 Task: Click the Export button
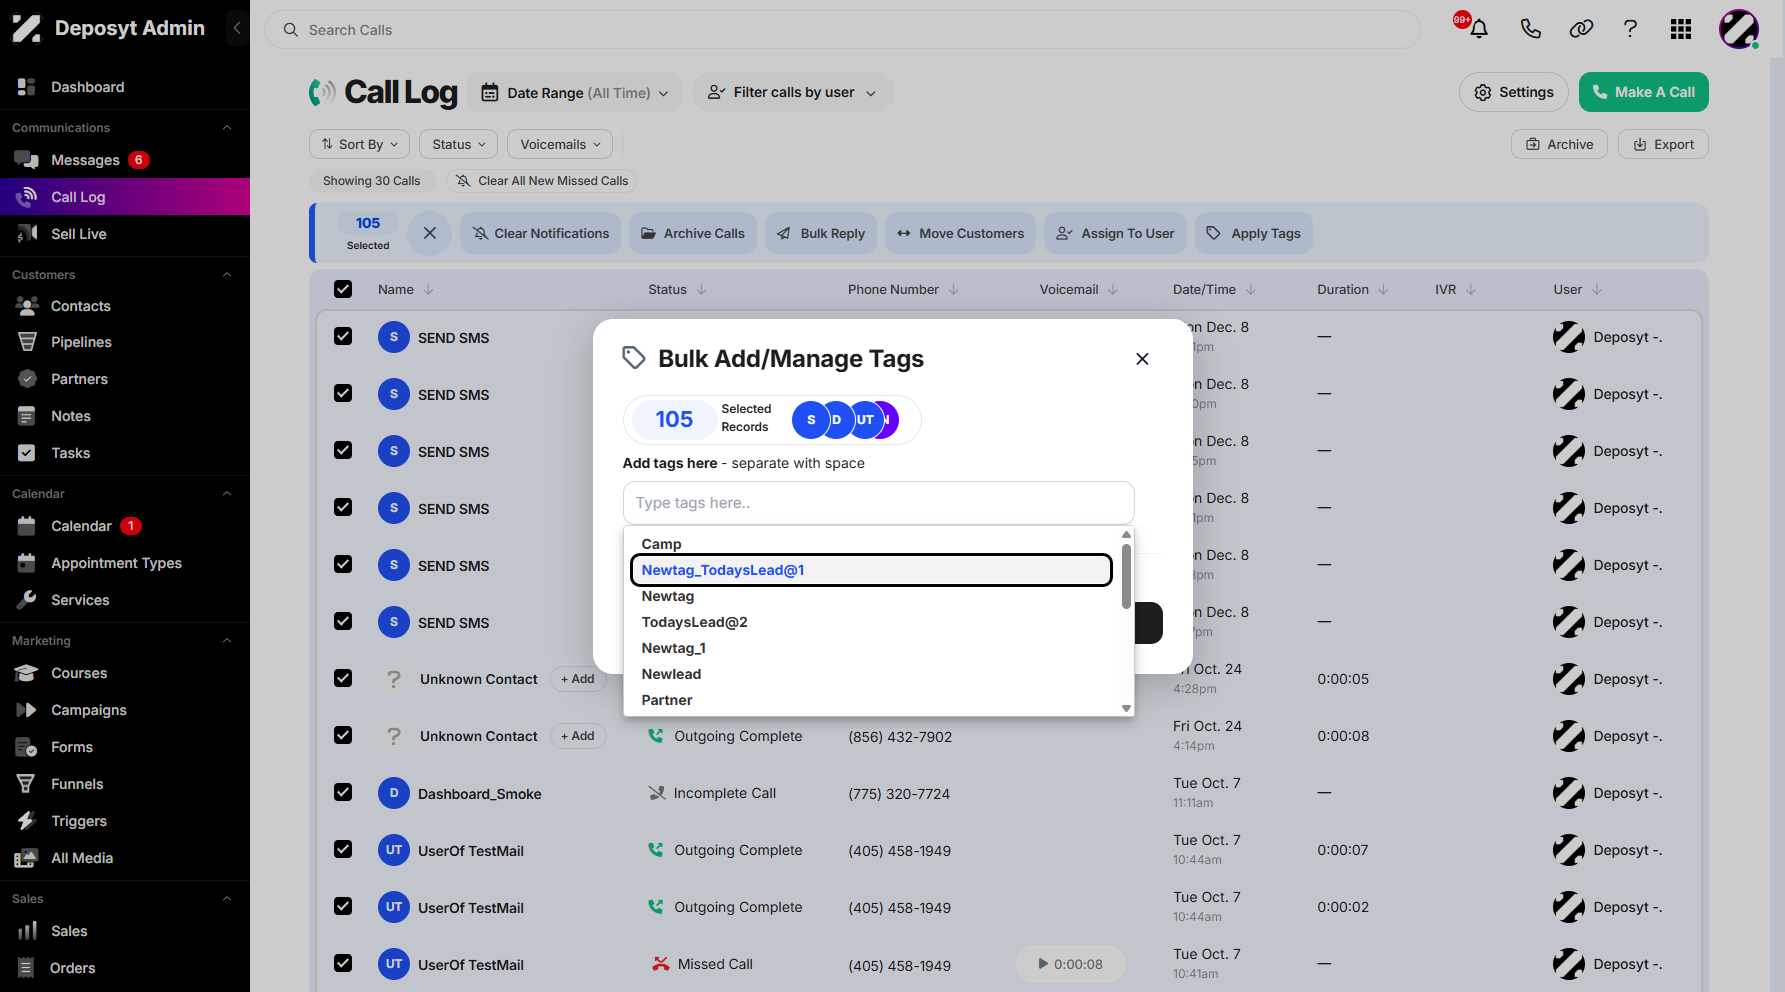(x=1663, y=144)
